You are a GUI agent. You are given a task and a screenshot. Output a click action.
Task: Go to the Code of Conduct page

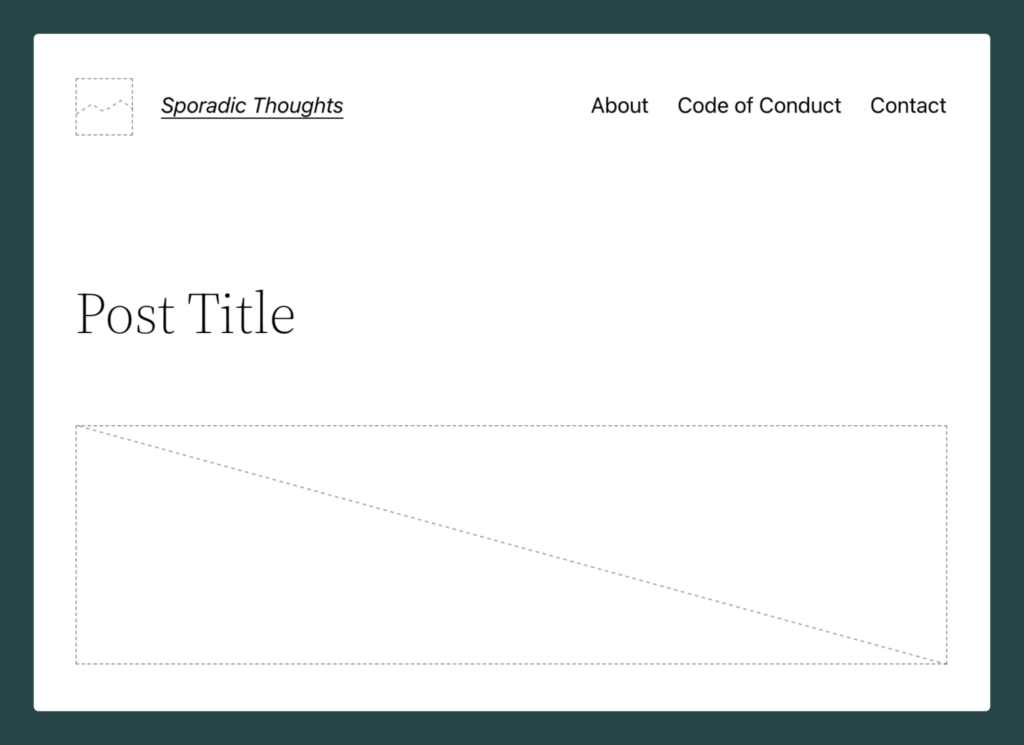pos(759,106)
